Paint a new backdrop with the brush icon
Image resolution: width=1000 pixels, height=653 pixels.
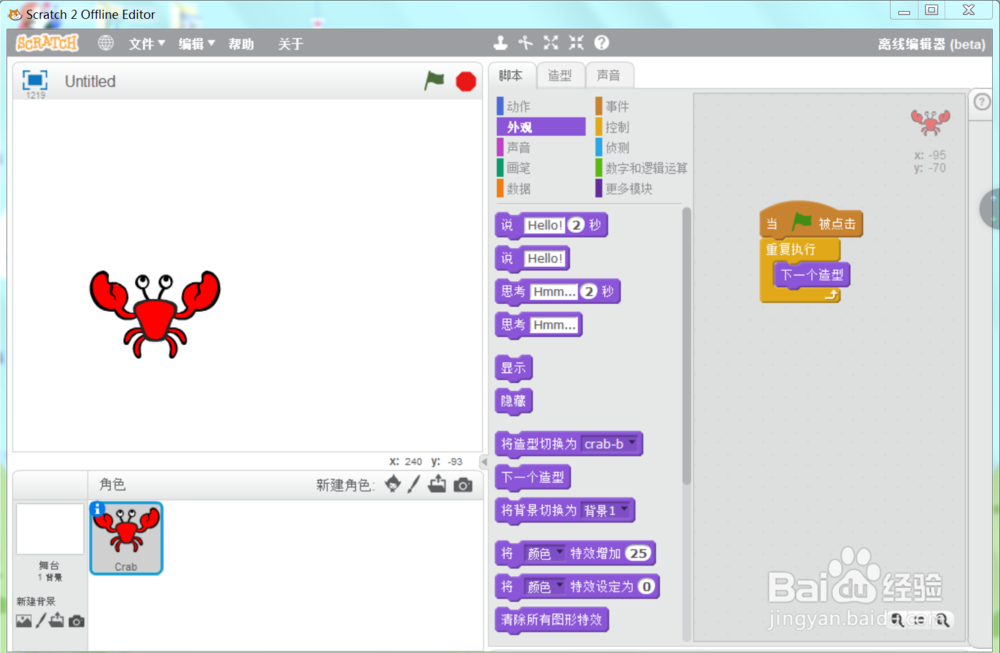[x=43, y=621]
